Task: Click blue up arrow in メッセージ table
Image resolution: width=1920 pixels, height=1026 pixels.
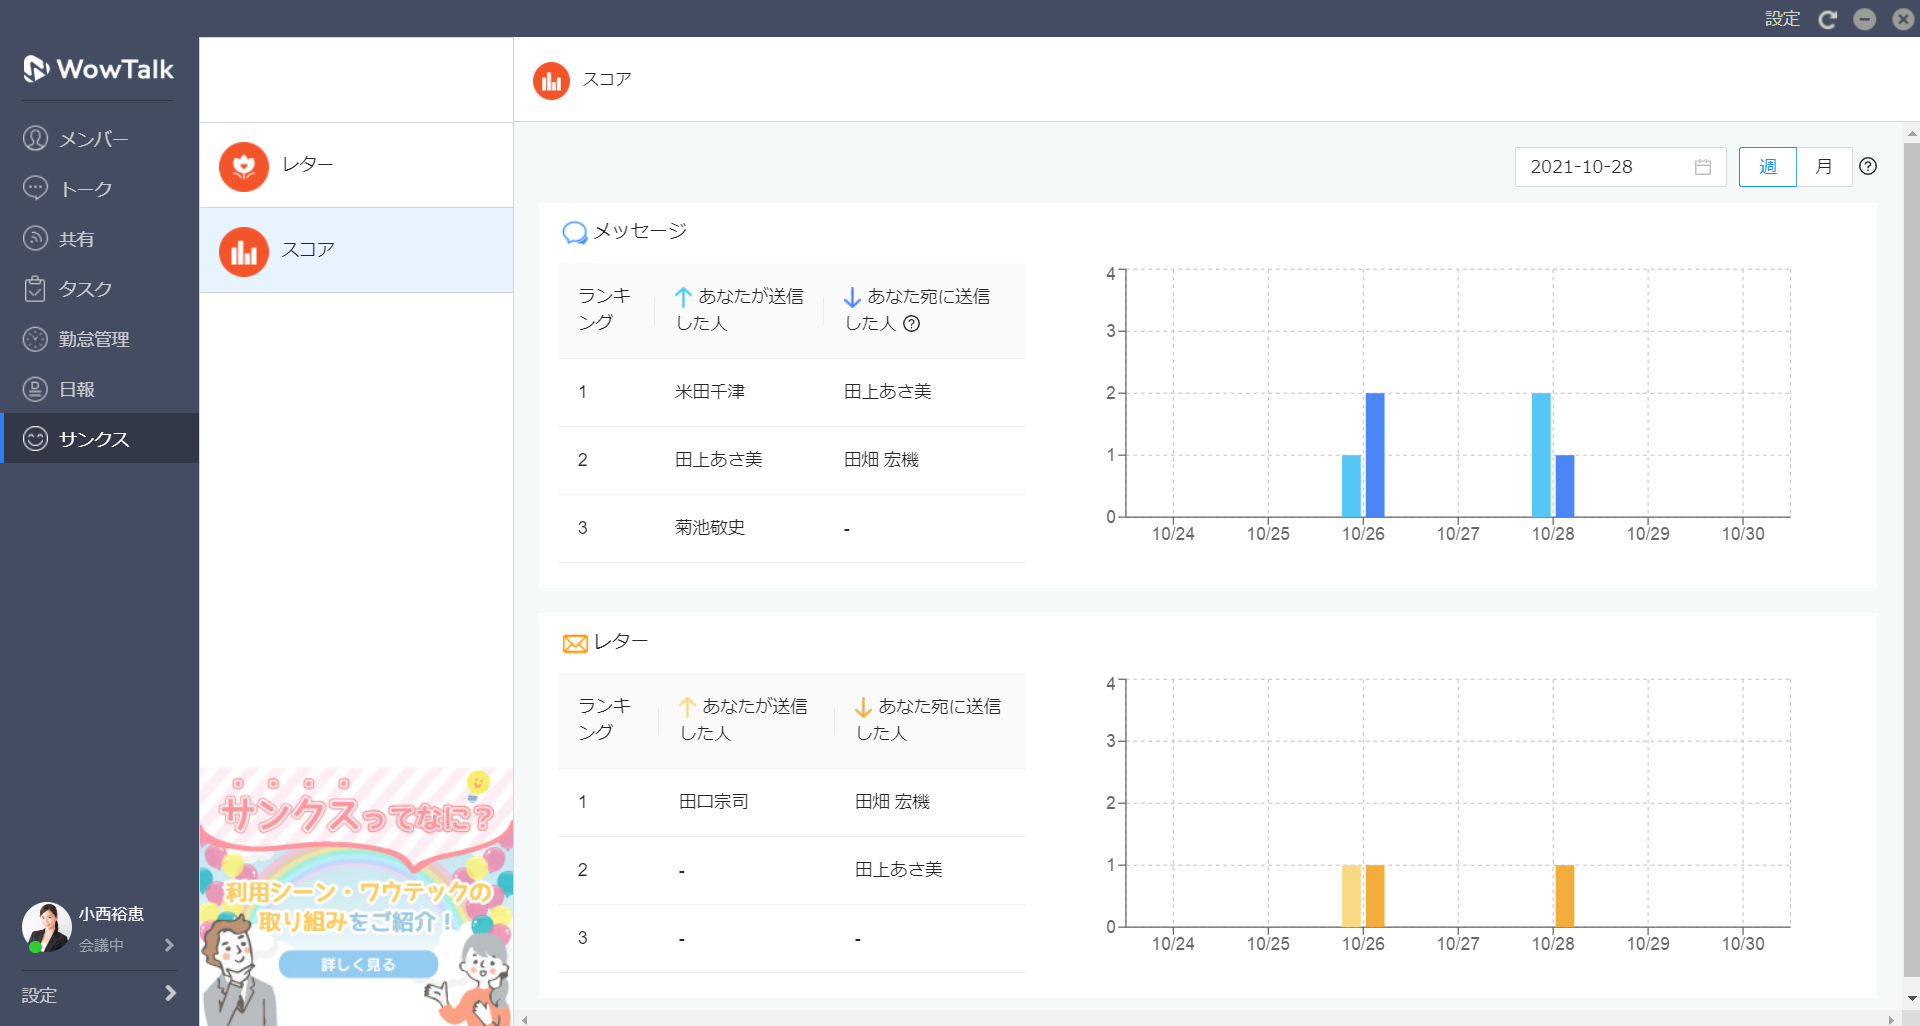Action: click(x=683, y=297)
